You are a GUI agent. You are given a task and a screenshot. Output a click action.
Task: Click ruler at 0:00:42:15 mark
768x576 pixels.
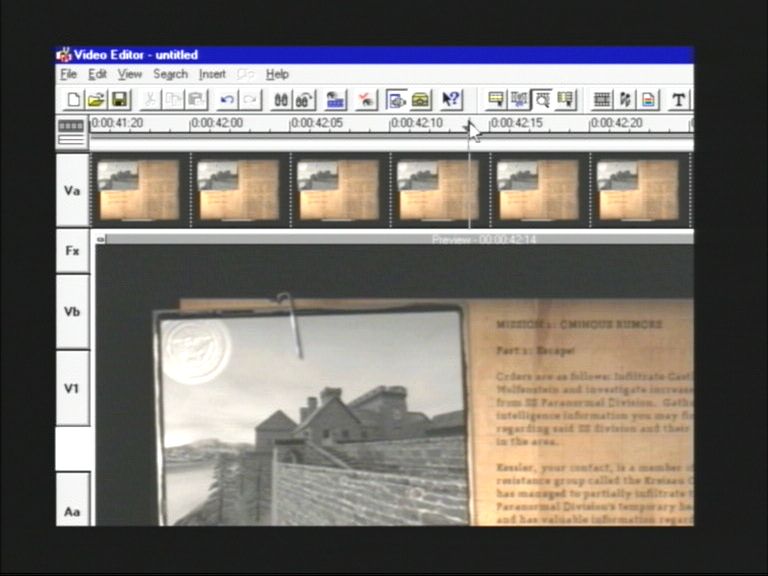[516, 123]
